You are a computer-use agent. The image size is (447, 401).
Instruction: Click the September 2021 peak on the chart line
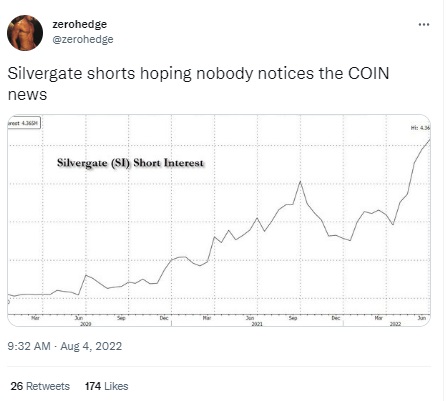[300, 182]
